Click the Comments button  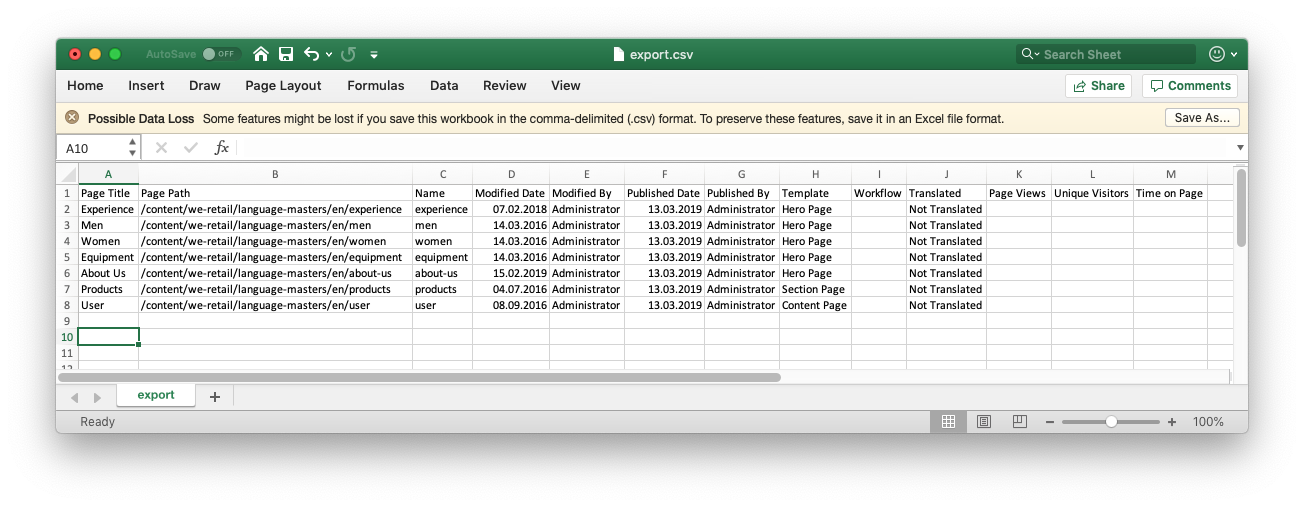click(x=1190, y=86)
